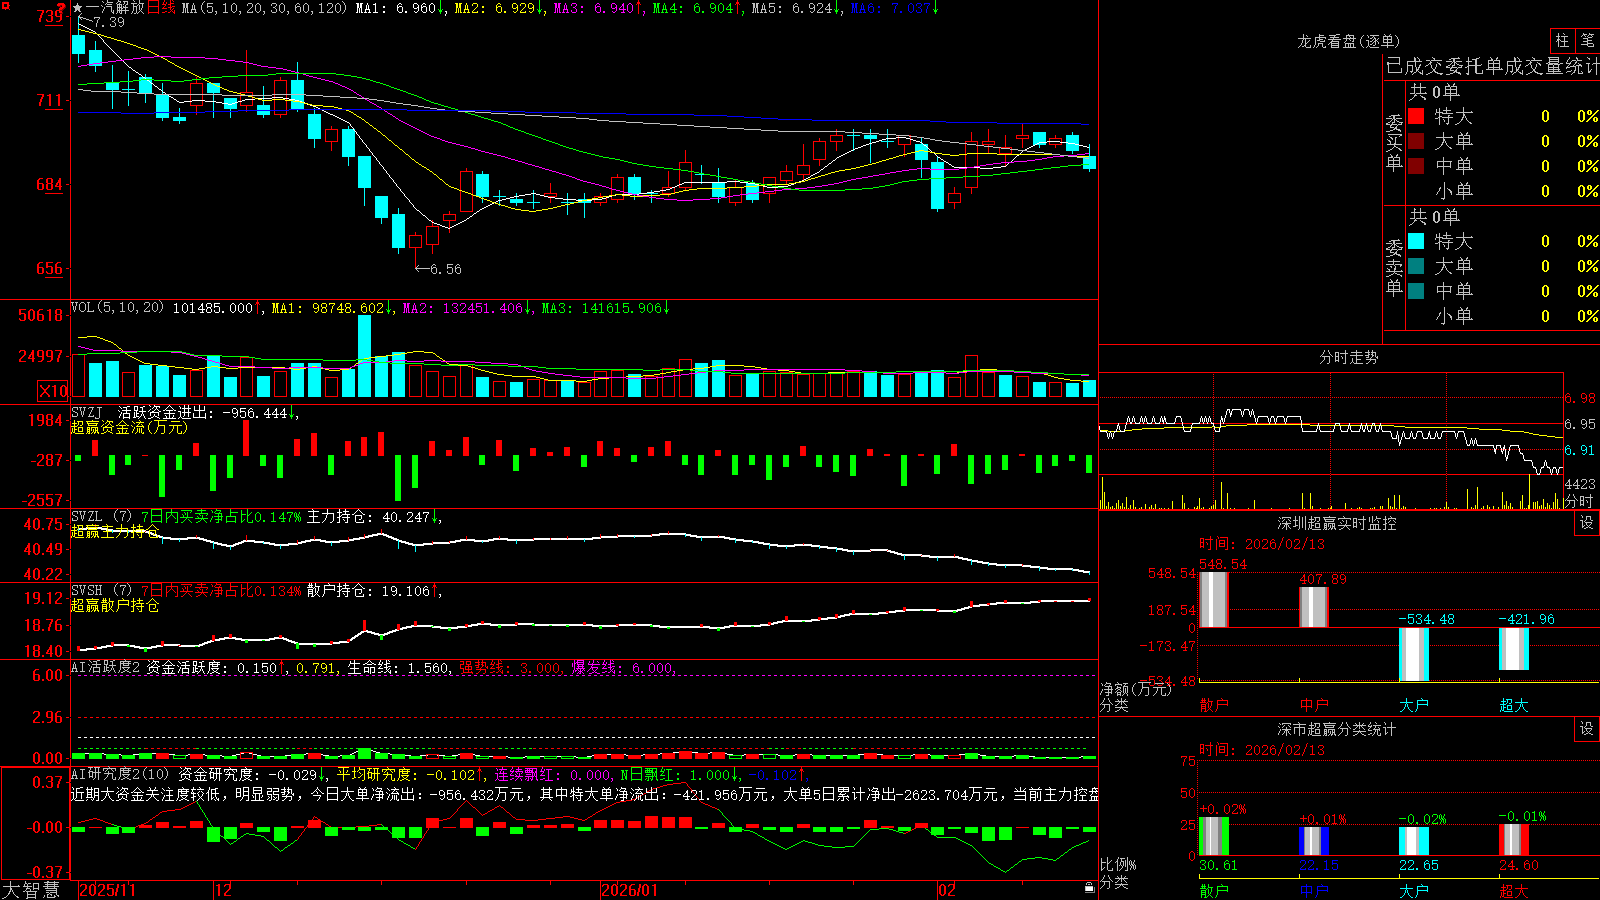This screenshot has width=1600, height=900.
Task: Click the dark red swatch for buy-side 中单
Action: click(1416, 165)
